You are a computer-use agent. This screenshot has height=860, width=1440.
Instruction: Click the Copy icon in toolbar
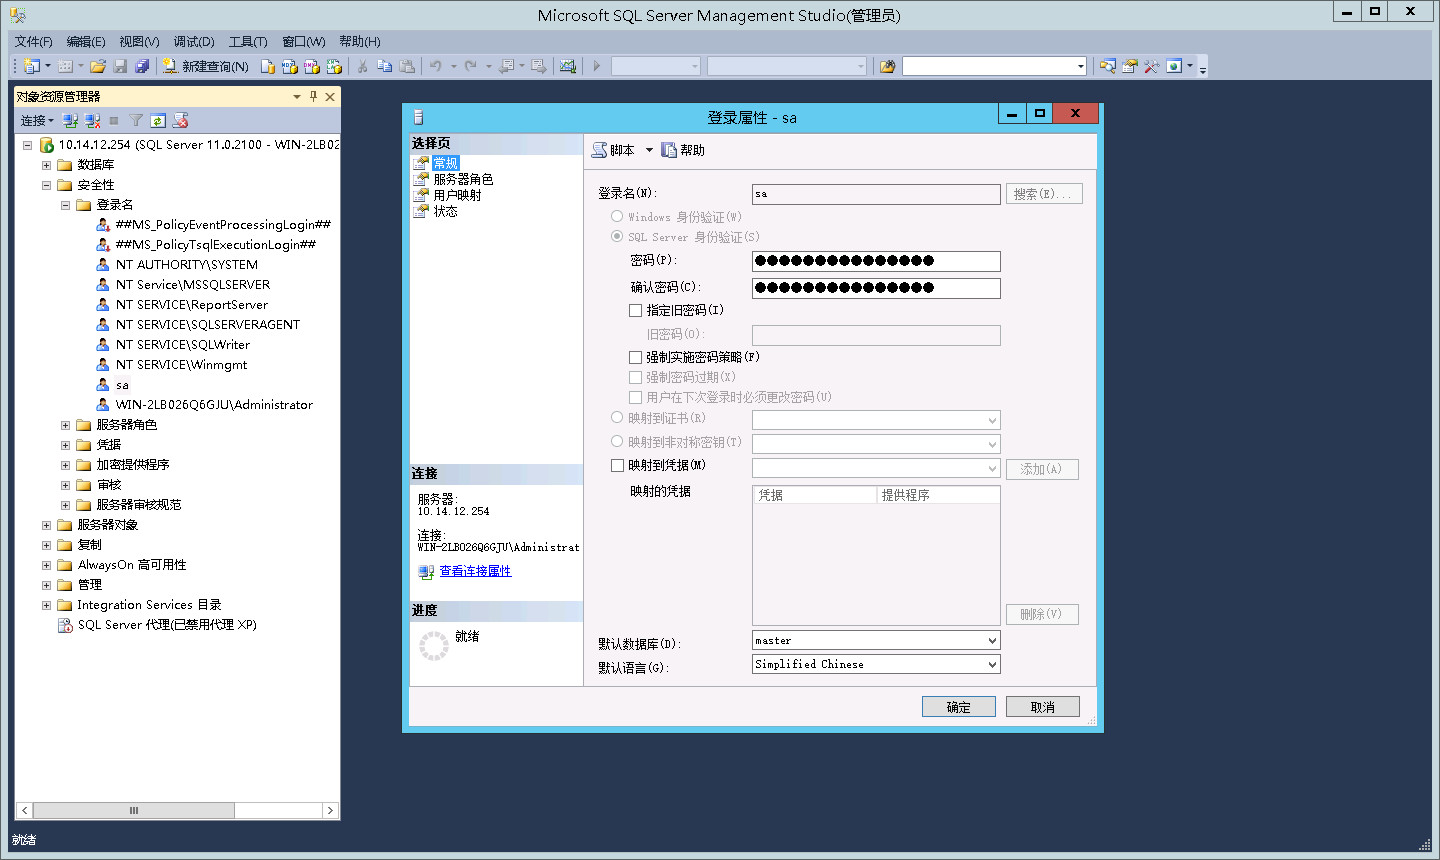(x=384, y=66)
